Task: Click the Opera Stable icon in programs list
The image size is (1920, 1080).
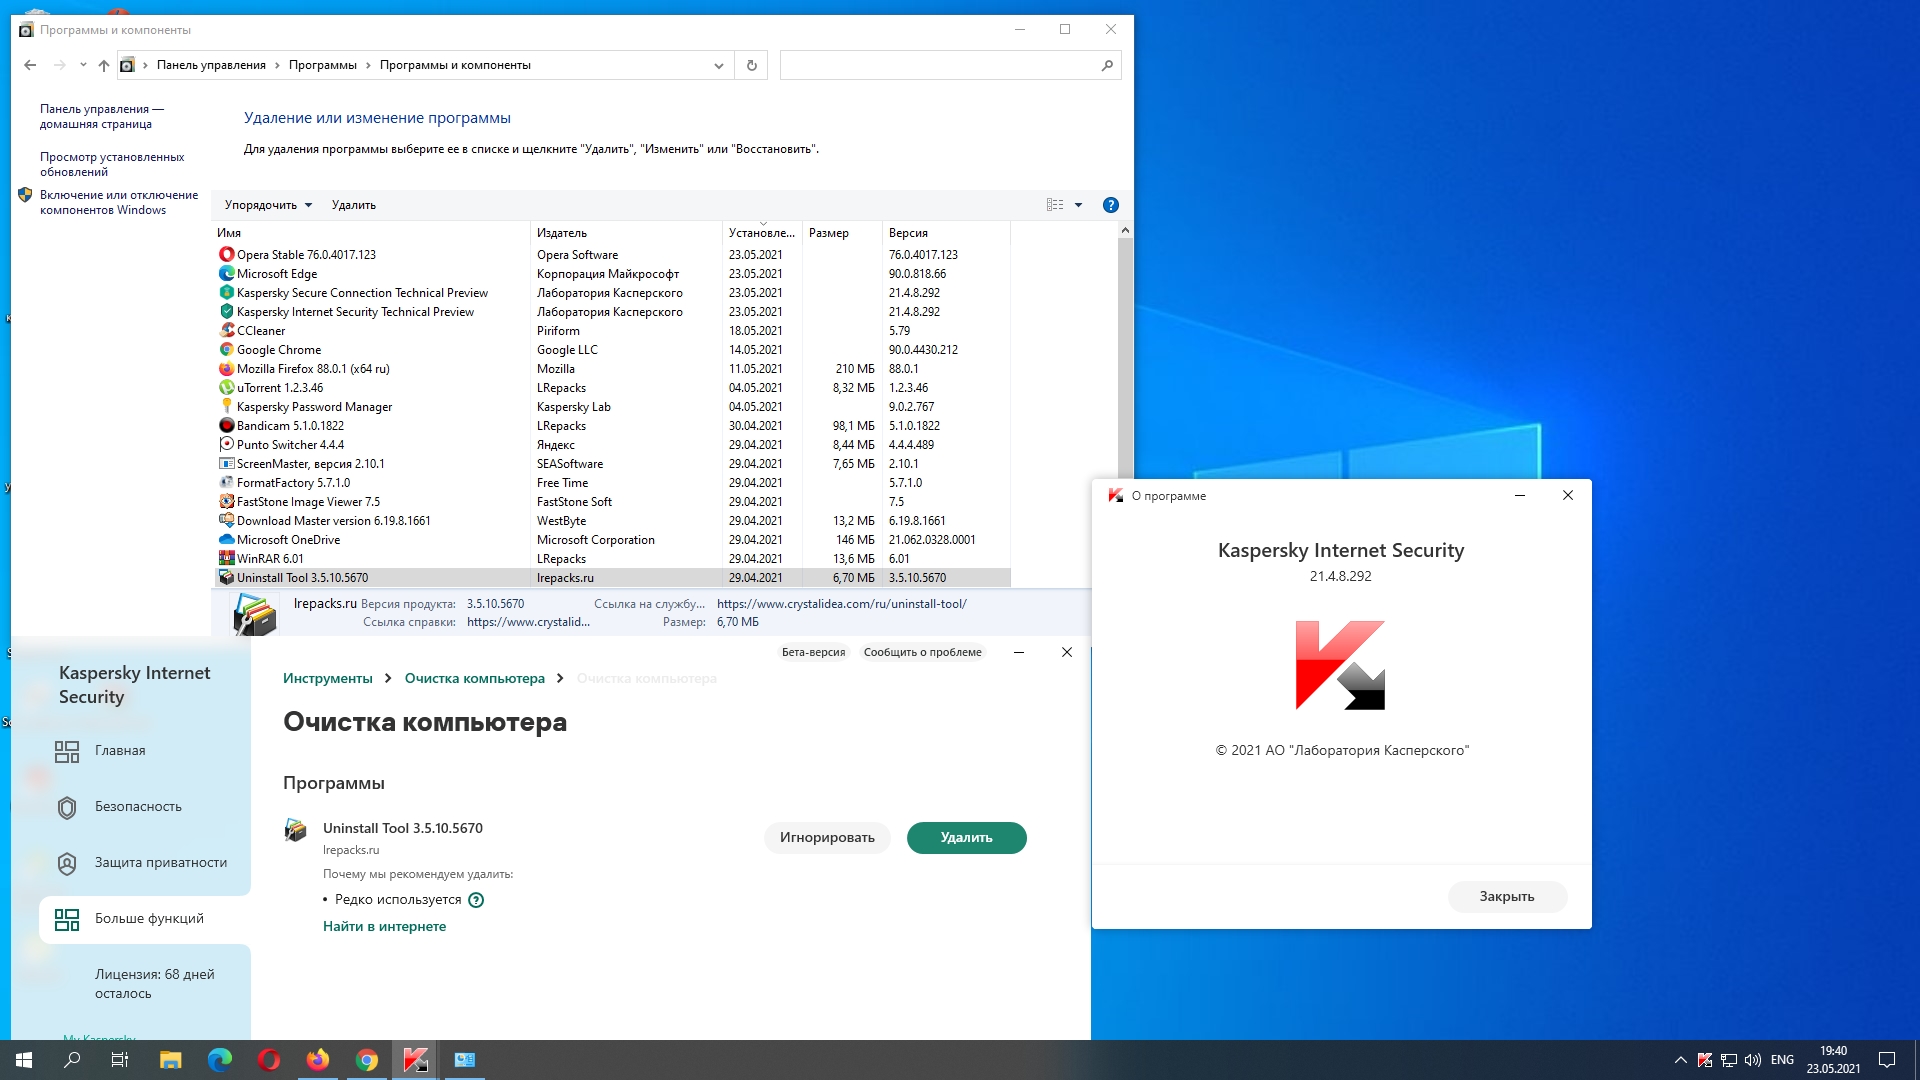Action: coord(227,254)
